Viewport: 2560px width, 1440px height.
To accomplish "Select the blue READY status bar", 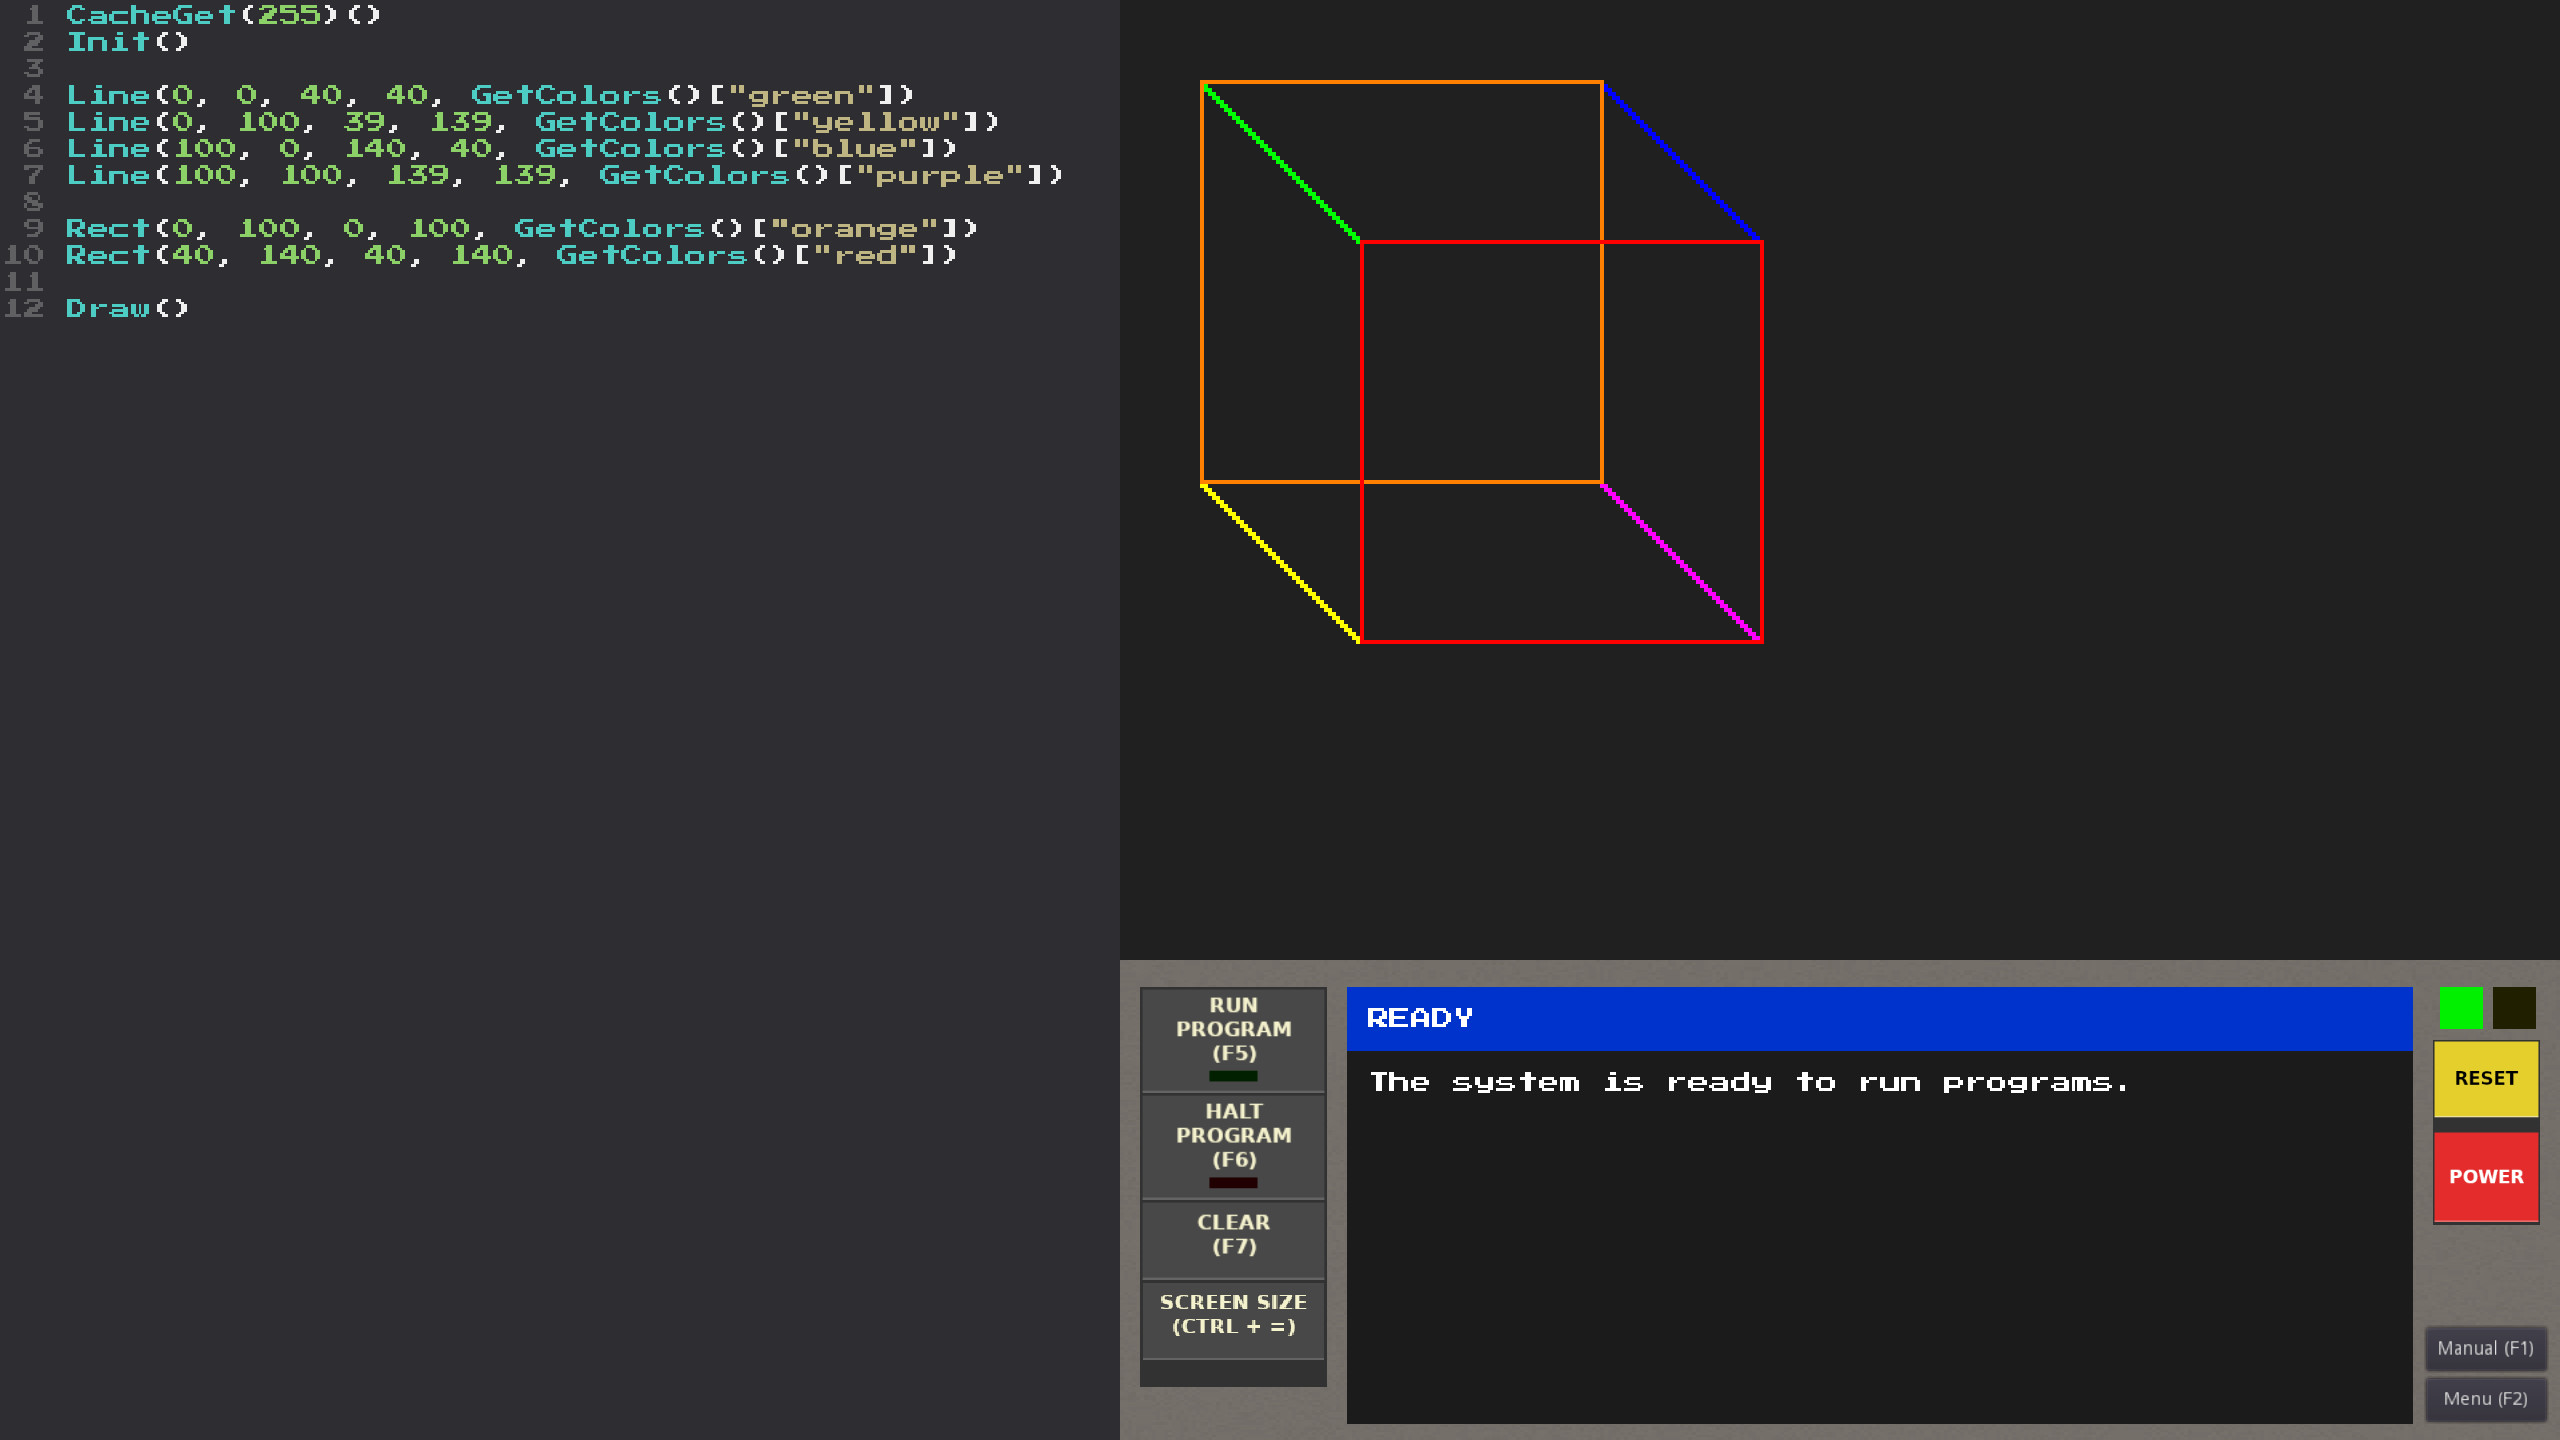I will [x=1880, y=1017].
